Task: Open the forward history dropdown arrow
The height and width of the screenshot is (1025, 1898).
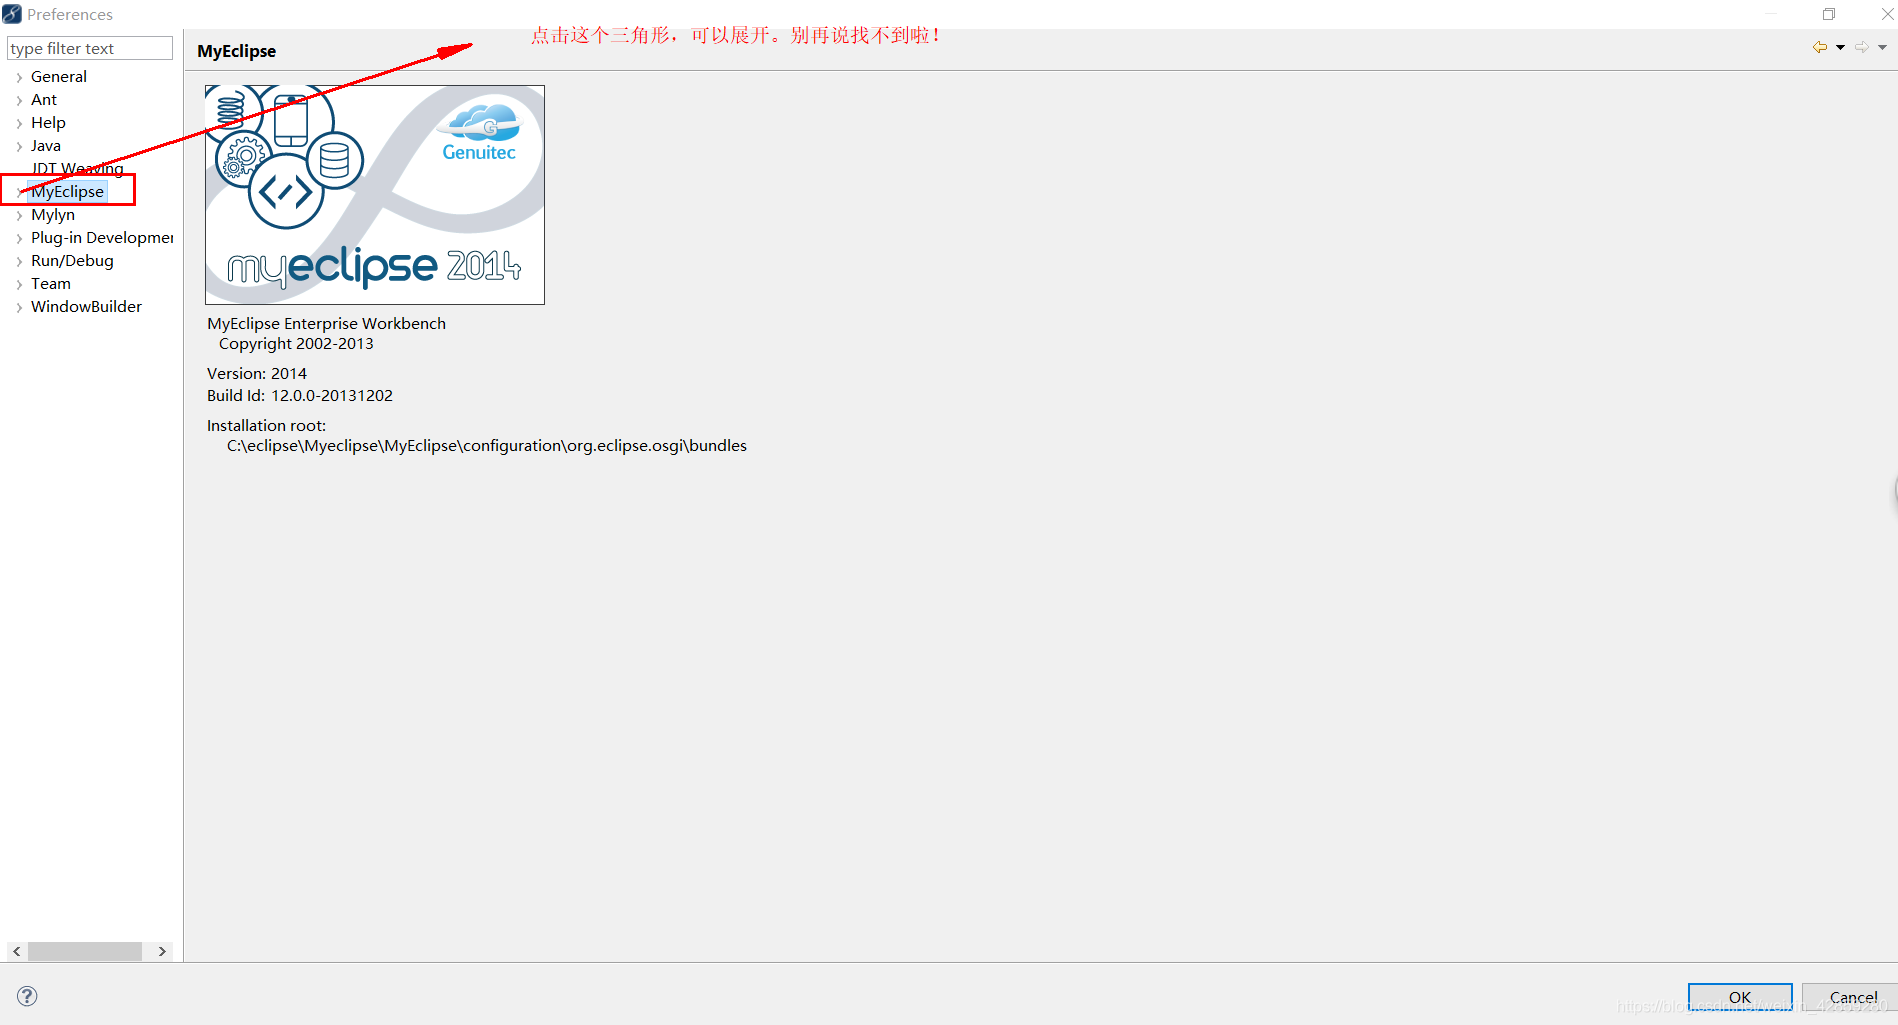Action: click(x=1882, y=47)
